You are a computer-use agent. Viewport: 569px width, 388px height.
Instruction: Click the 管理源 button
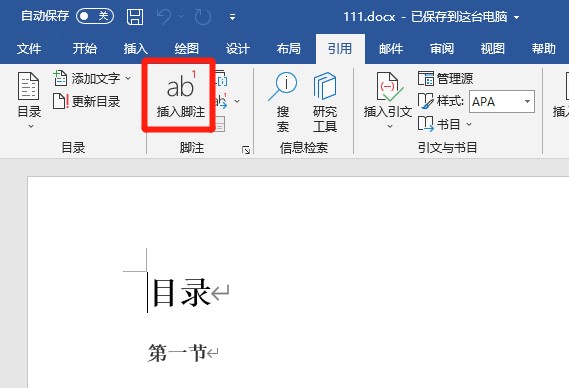click(445, 78)
